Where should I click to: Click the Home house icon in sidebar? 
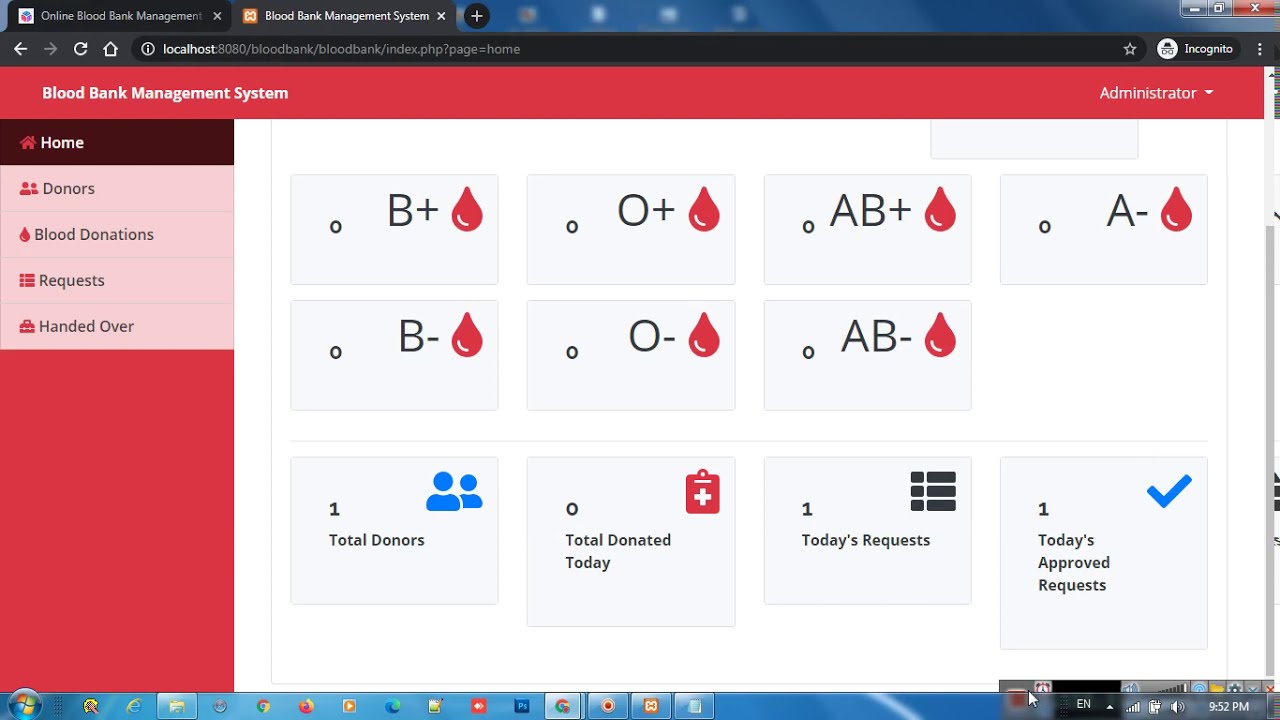(x=28, y=142)
